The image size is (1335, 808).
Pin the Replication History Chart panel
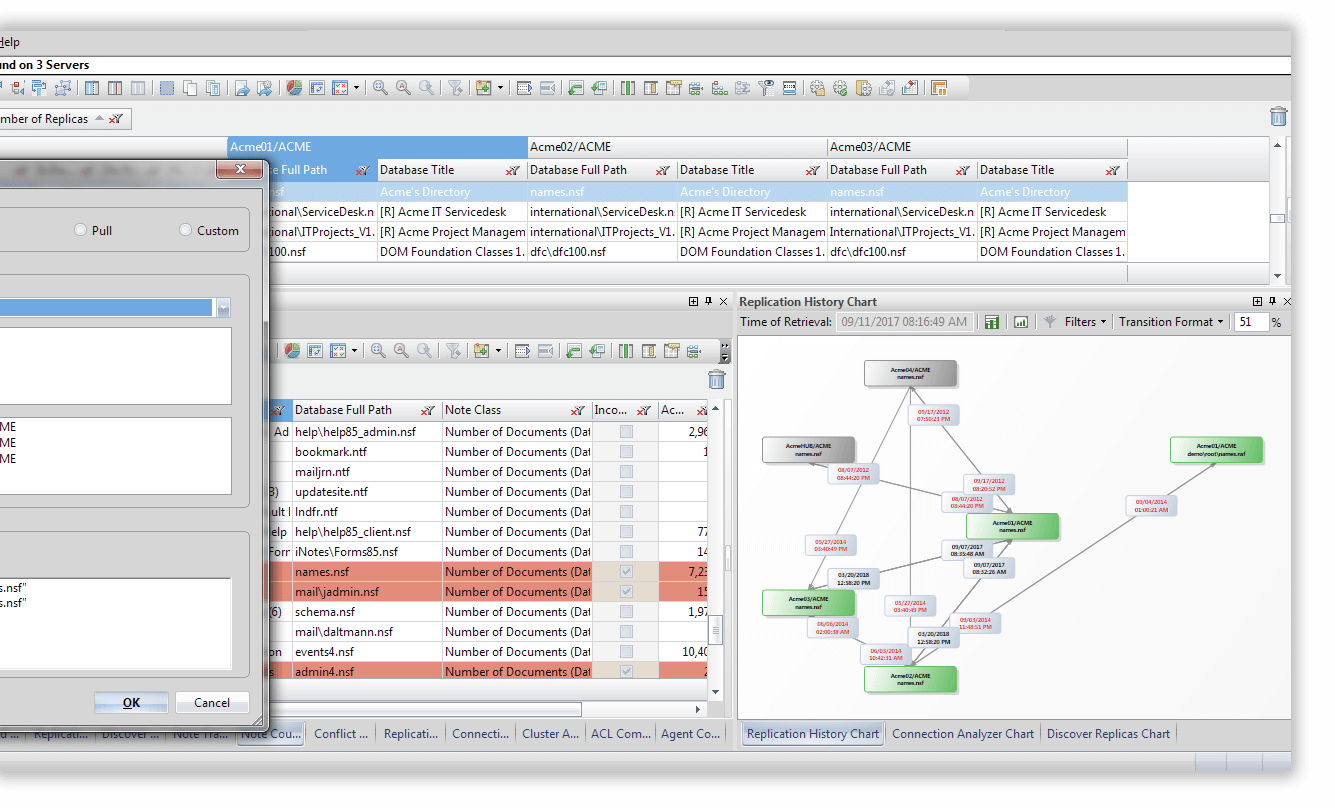[1272, 301]
